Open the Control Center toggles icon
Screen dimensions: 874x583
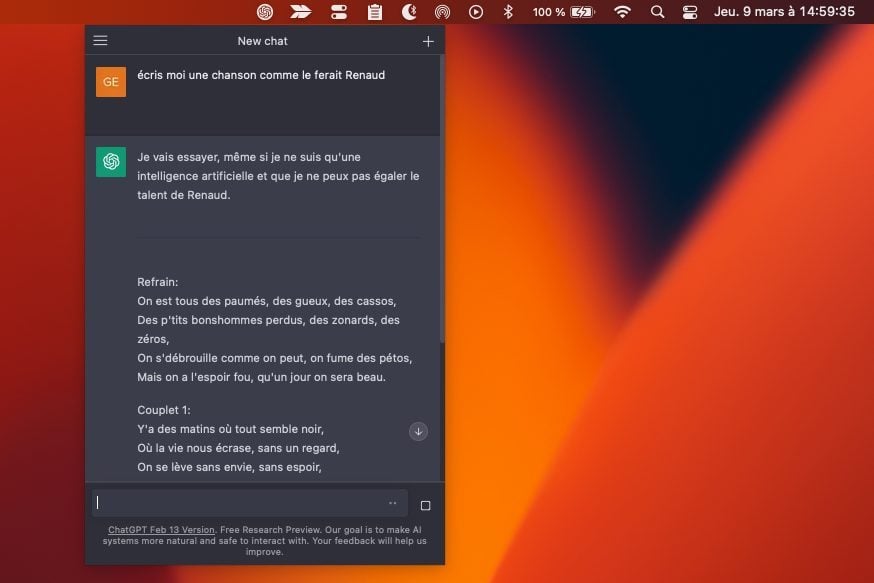690,12
